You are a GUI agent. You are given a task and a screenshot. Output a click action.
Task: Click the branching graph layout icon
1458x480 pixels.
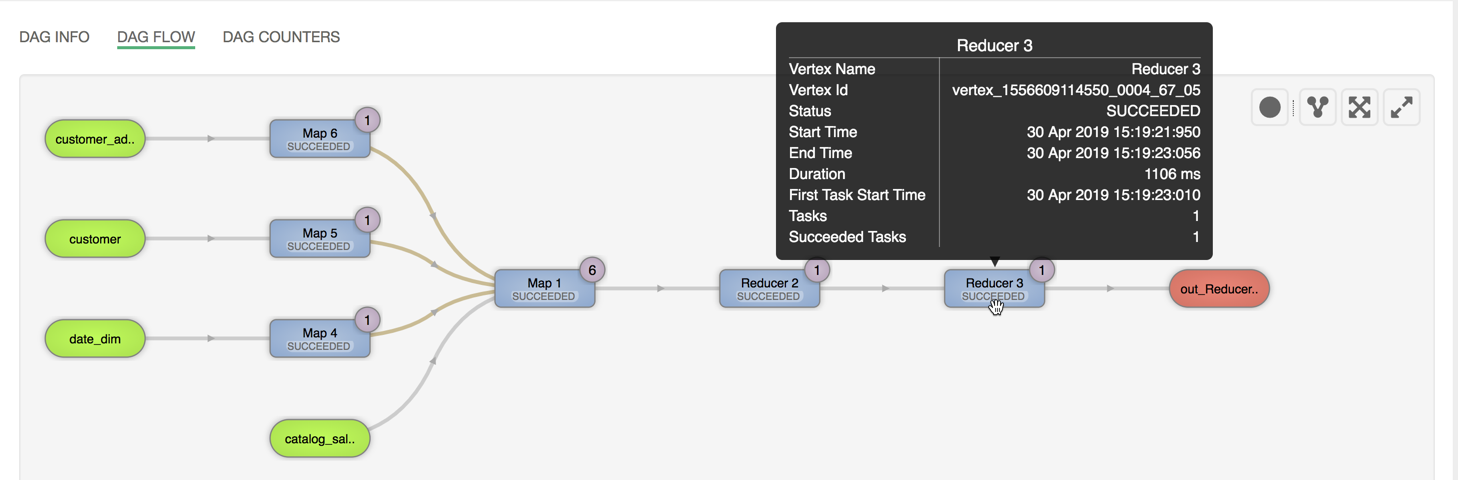[1318, 108]
